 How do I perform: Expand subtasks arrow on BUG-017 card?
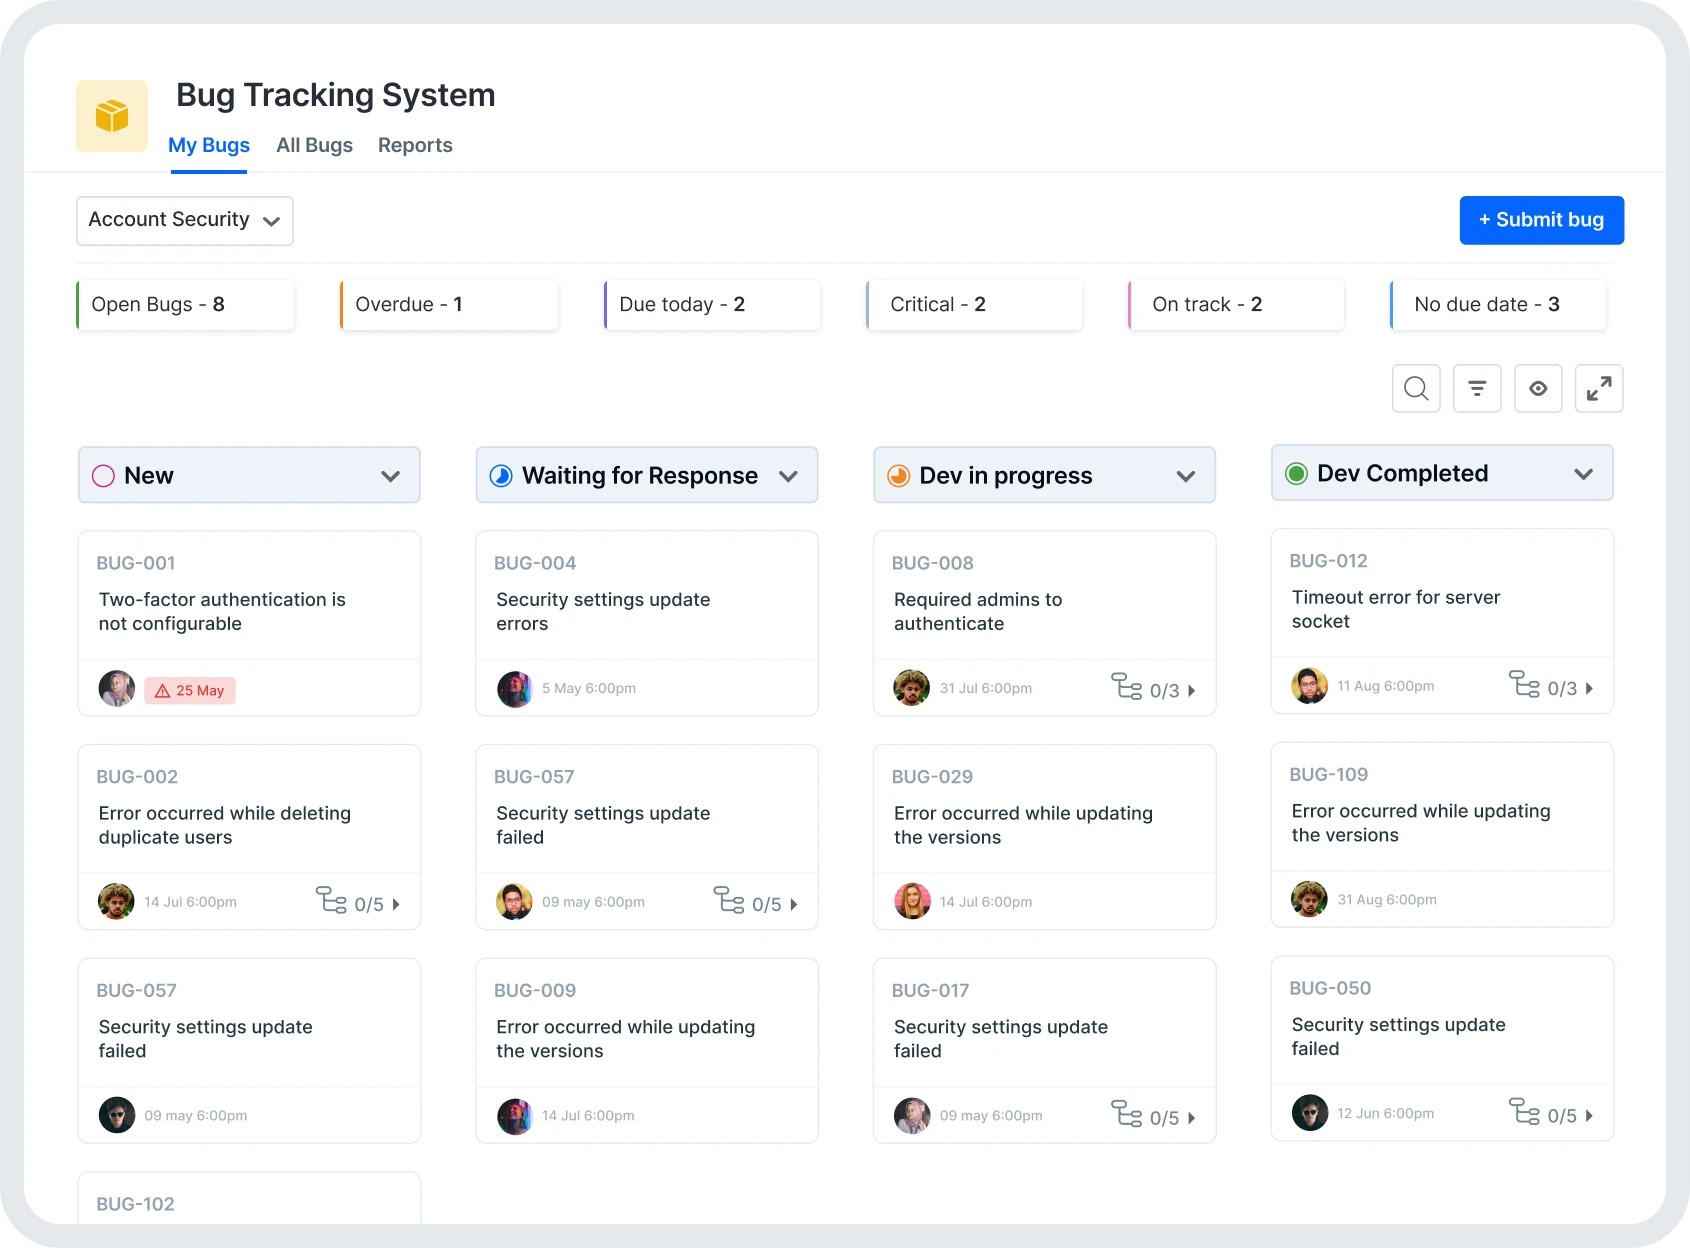[1191, 1118]
